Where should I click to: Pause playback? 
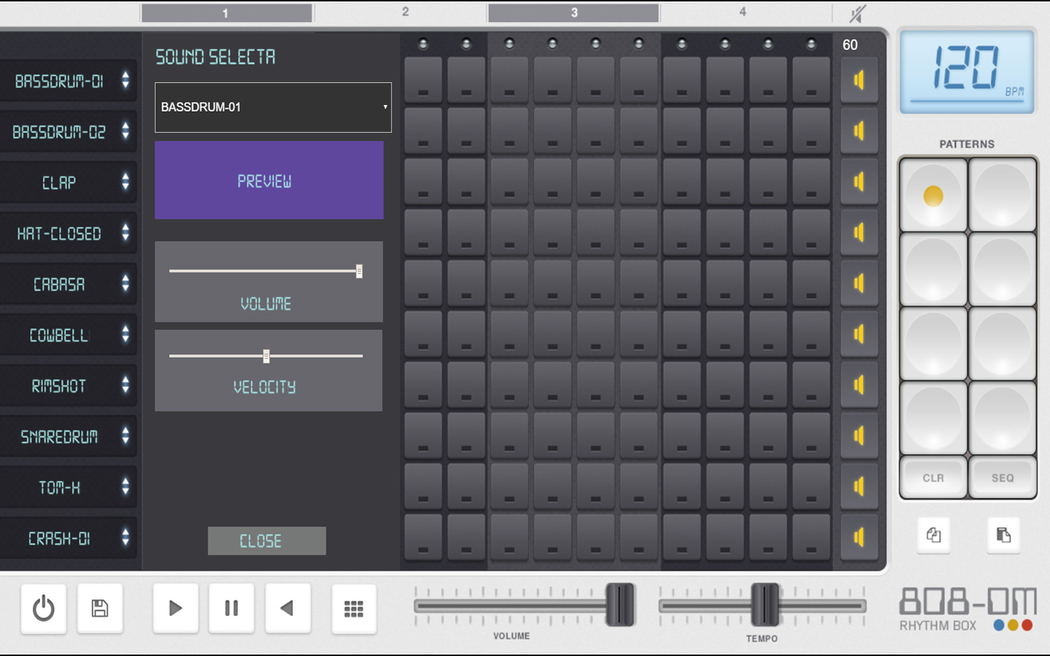pos(231,608)
